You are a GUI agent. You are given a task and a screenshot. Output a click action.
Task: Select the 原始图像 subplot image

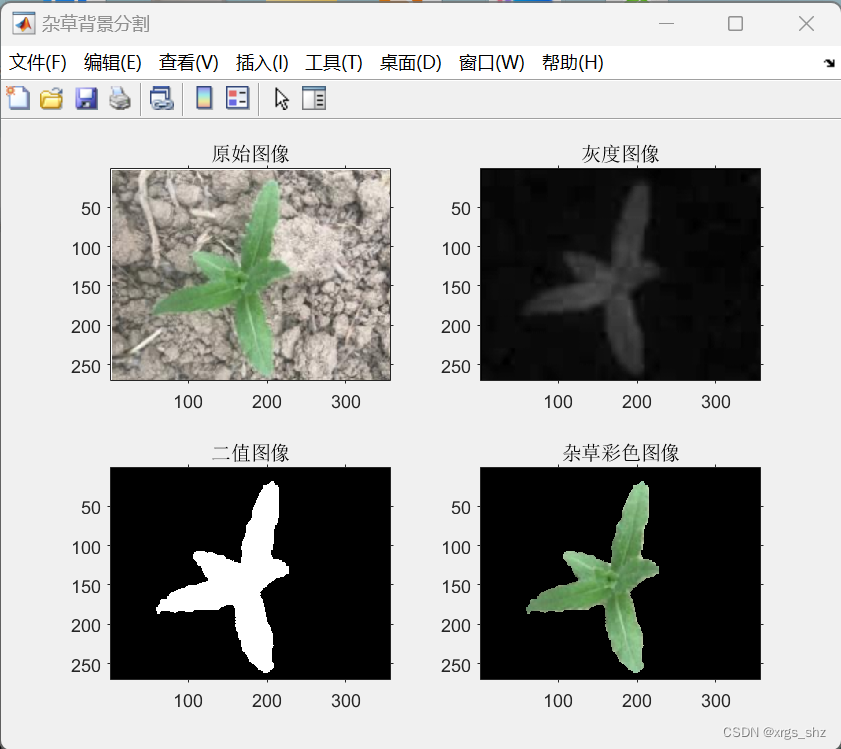click(250, 274)
